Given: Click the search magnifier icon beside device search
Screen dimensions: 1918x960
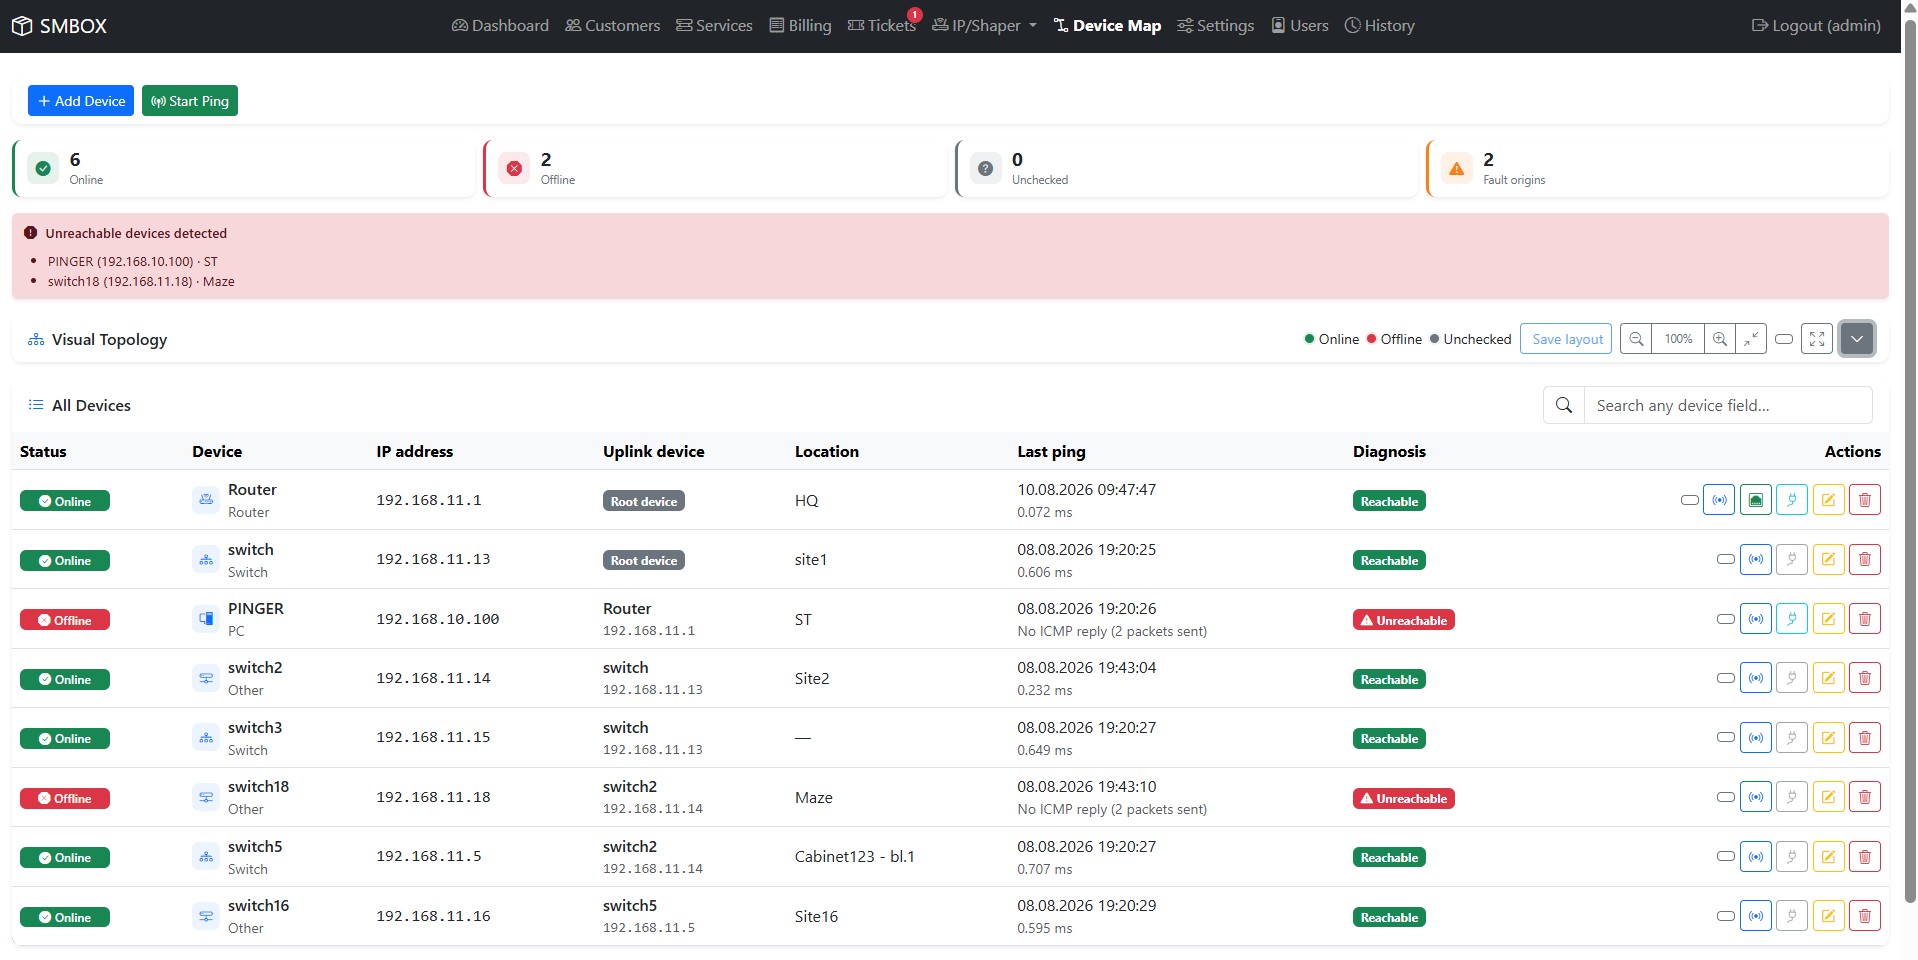Looking at the screenshot, I should [x=1564, y=405].
